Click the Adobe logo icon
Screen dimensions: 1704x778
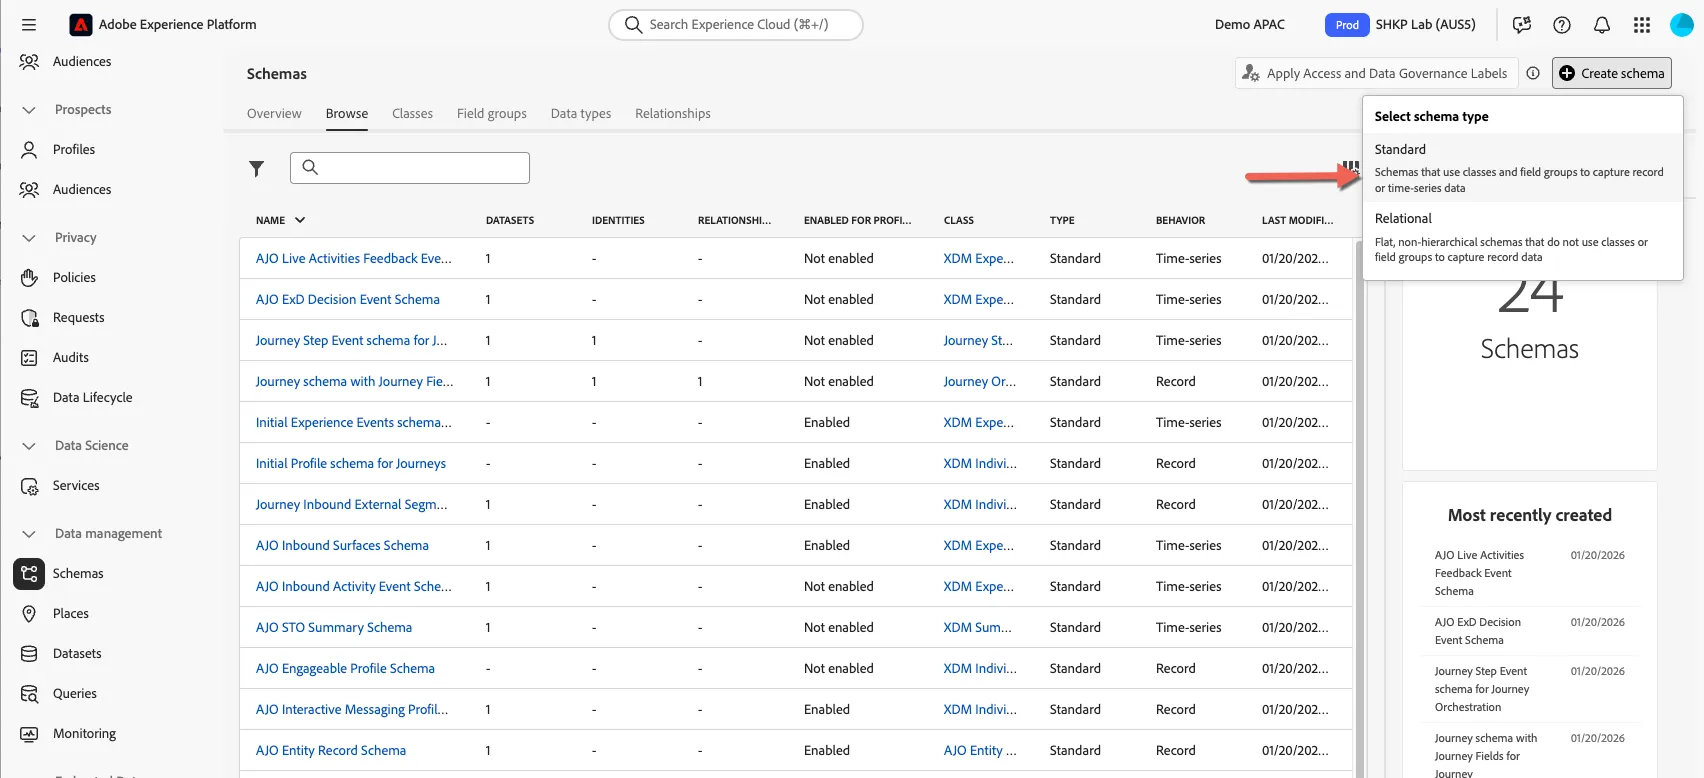point(82,24)
